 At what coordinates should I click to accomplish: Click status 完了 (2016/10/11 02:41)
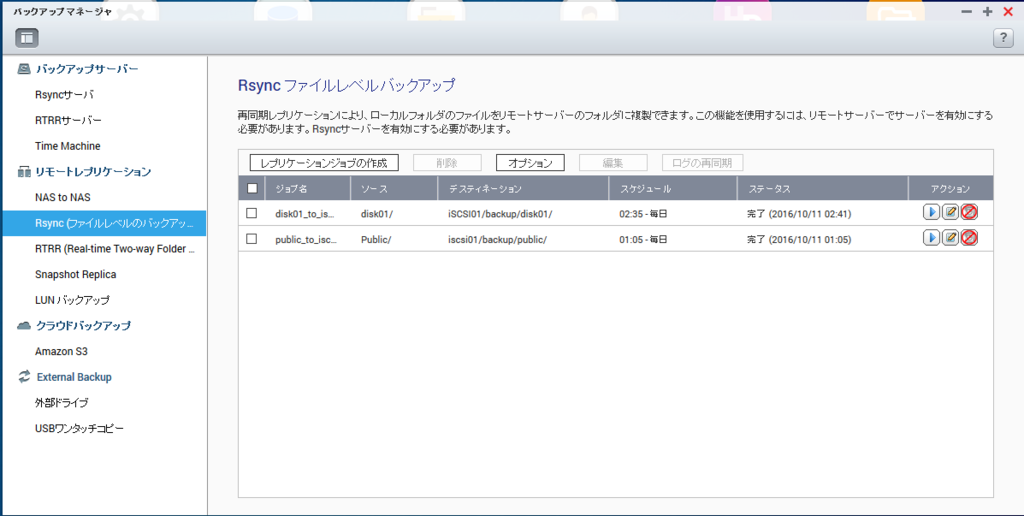click(799, 214)
